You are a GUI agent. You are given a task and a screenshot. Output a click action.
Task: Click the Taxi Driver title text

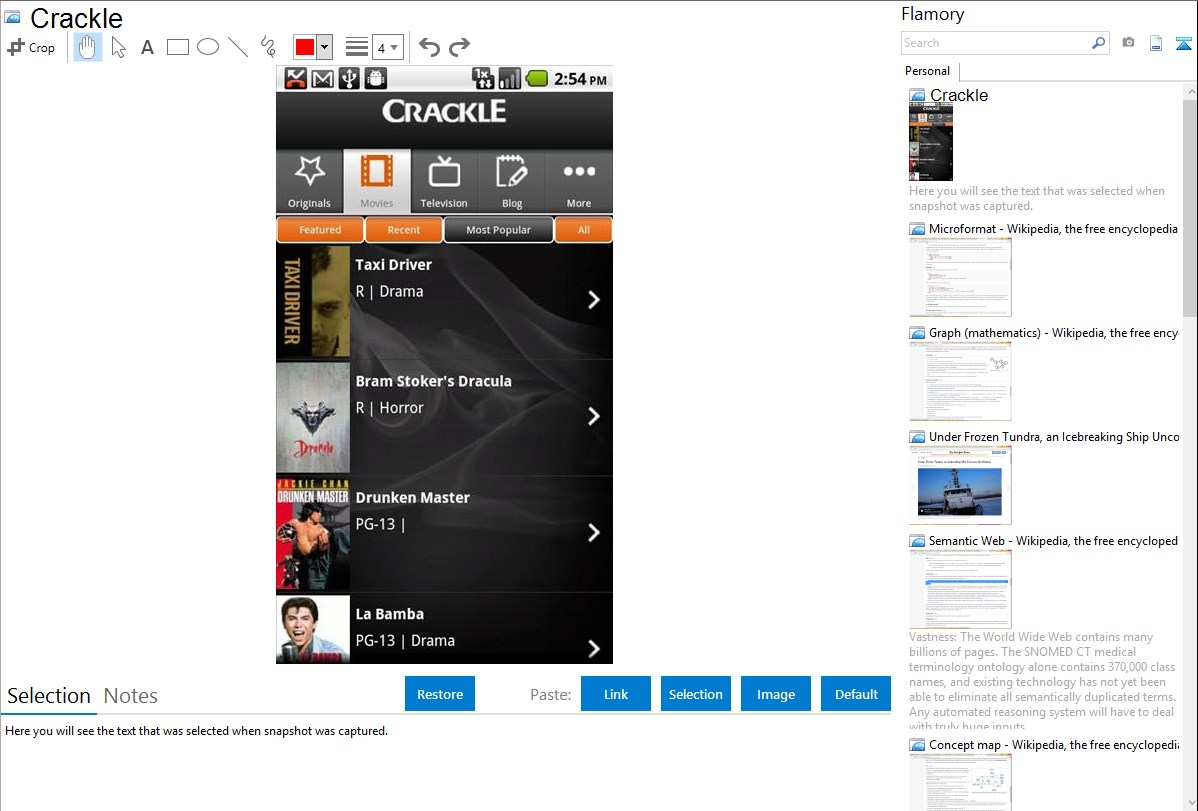[x=393, y=265]
